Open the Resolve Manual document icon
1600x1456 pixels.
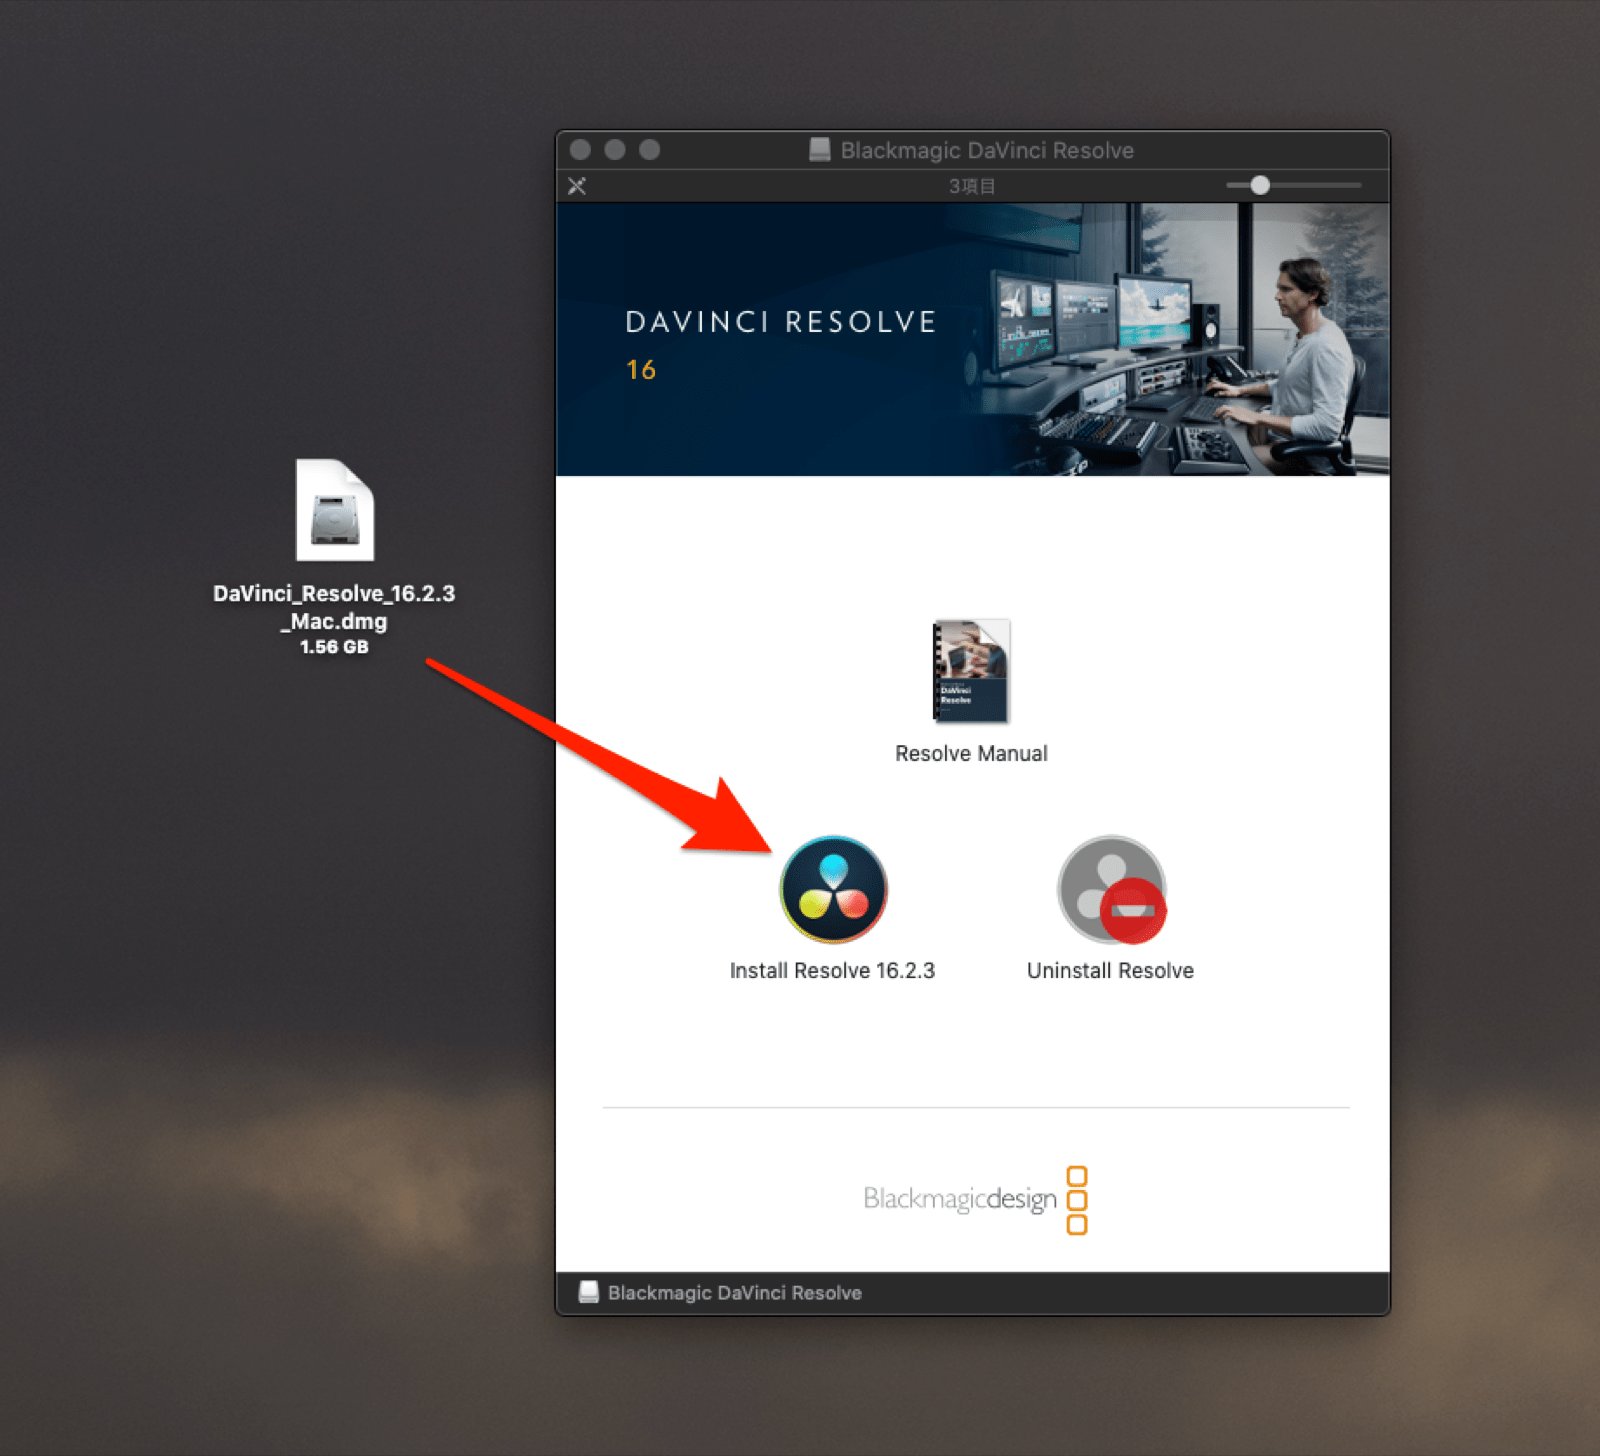click(971, 670)
